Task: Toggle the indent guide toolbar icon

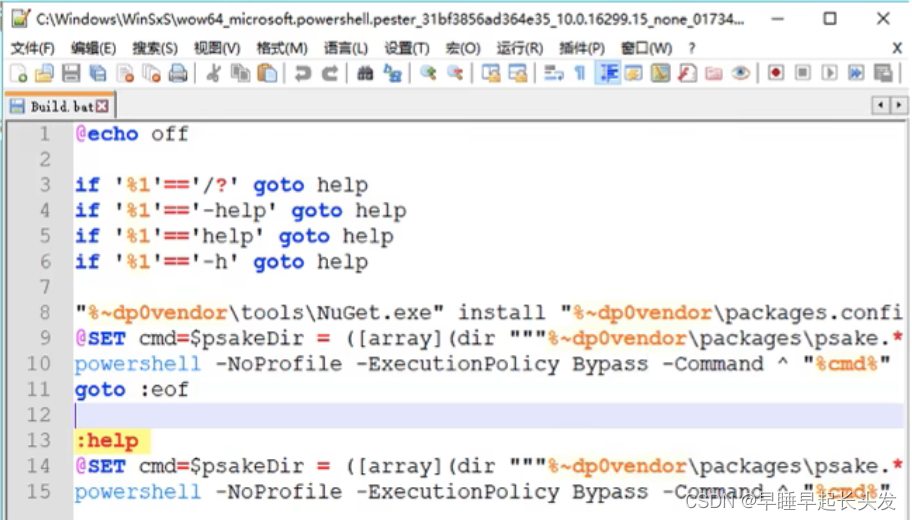Action: point(607,73)
